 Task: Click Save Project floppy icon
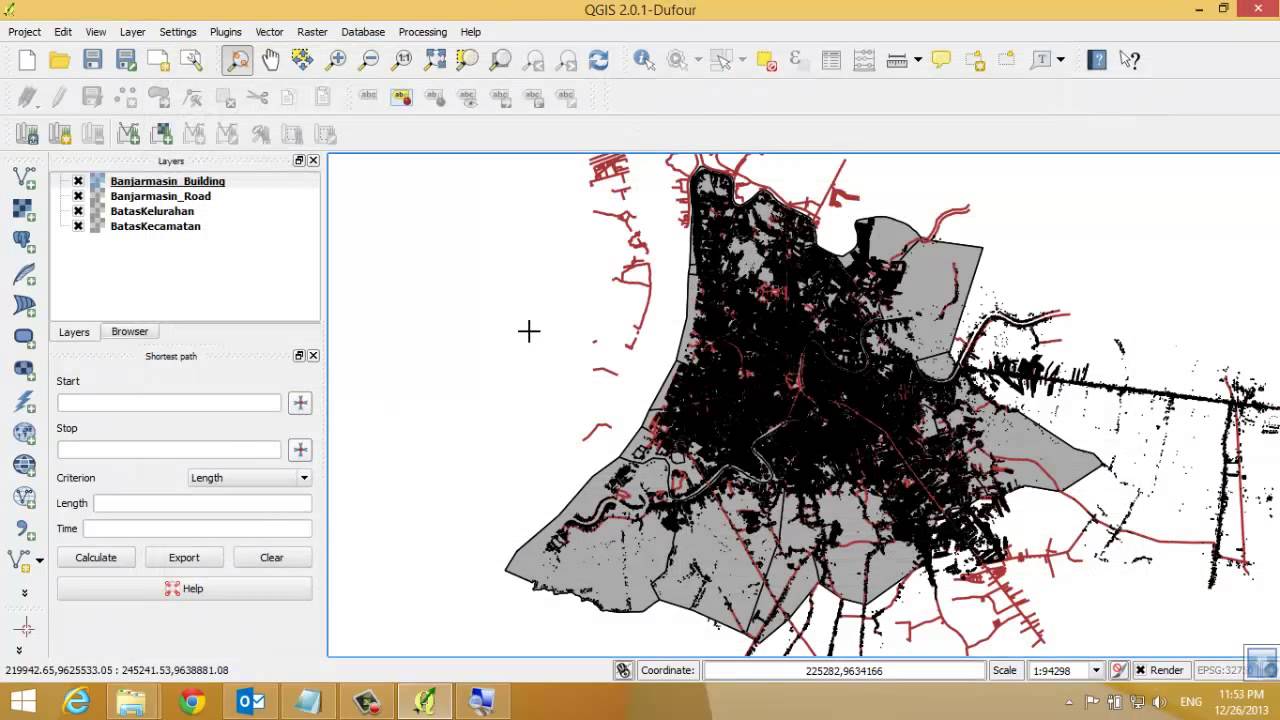point(92,60)
